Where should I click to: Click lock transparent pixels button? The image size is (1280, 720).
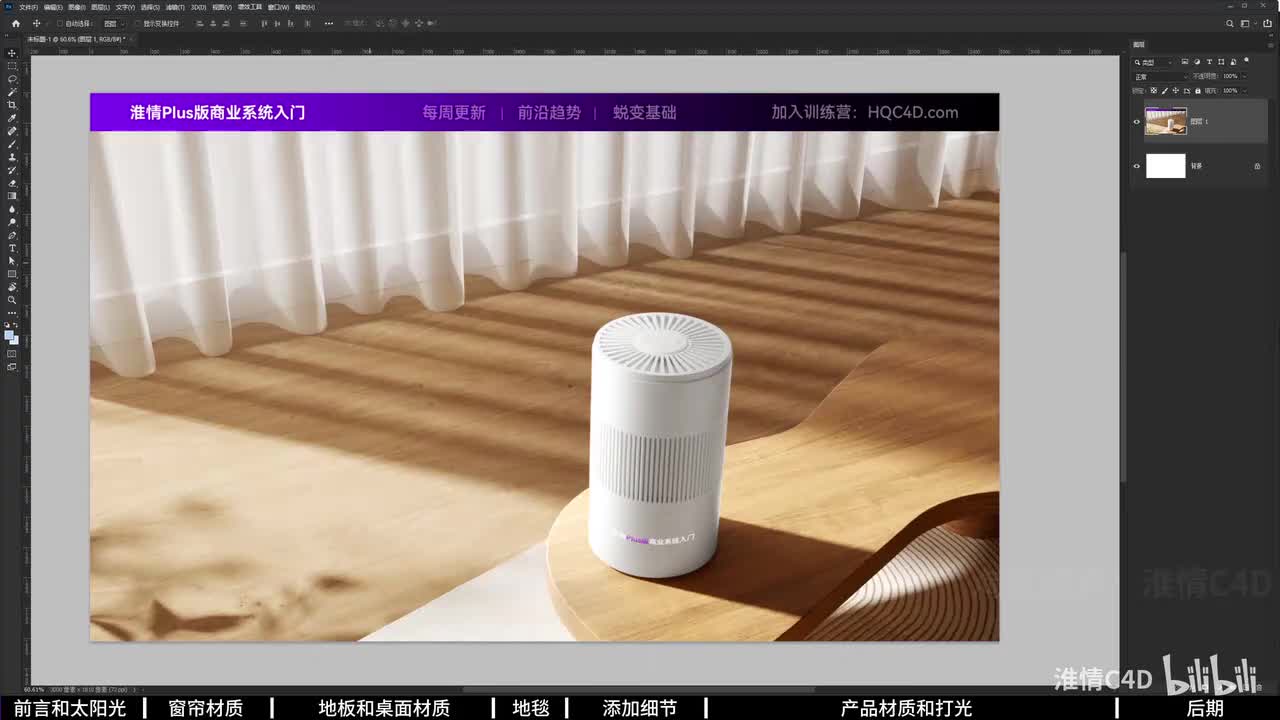(1154, 90)
